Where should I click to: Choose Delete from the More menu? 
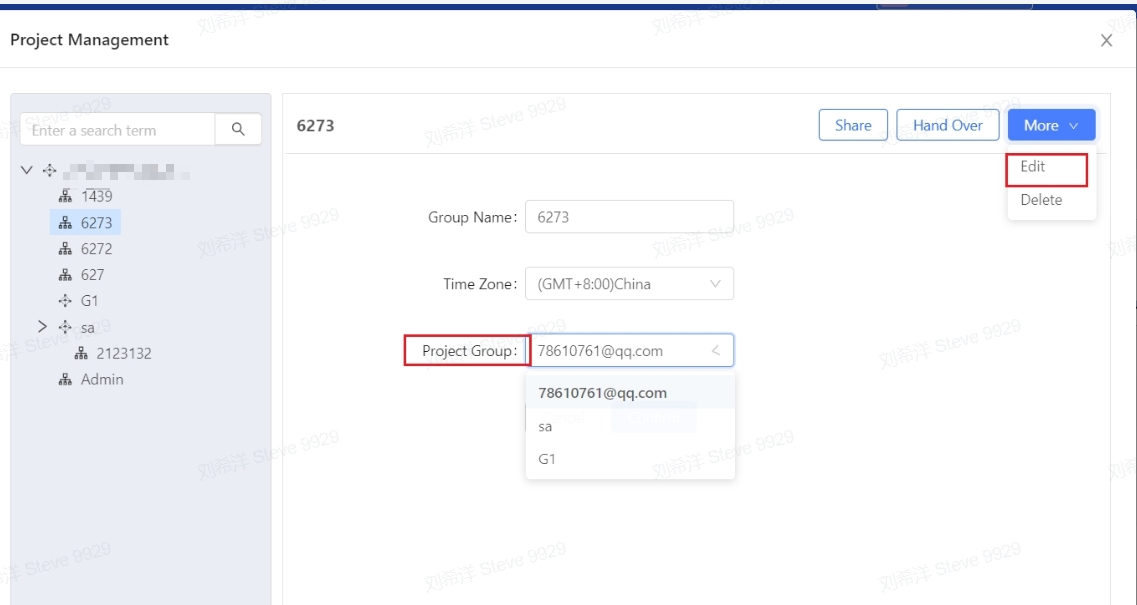[1041, 200]
